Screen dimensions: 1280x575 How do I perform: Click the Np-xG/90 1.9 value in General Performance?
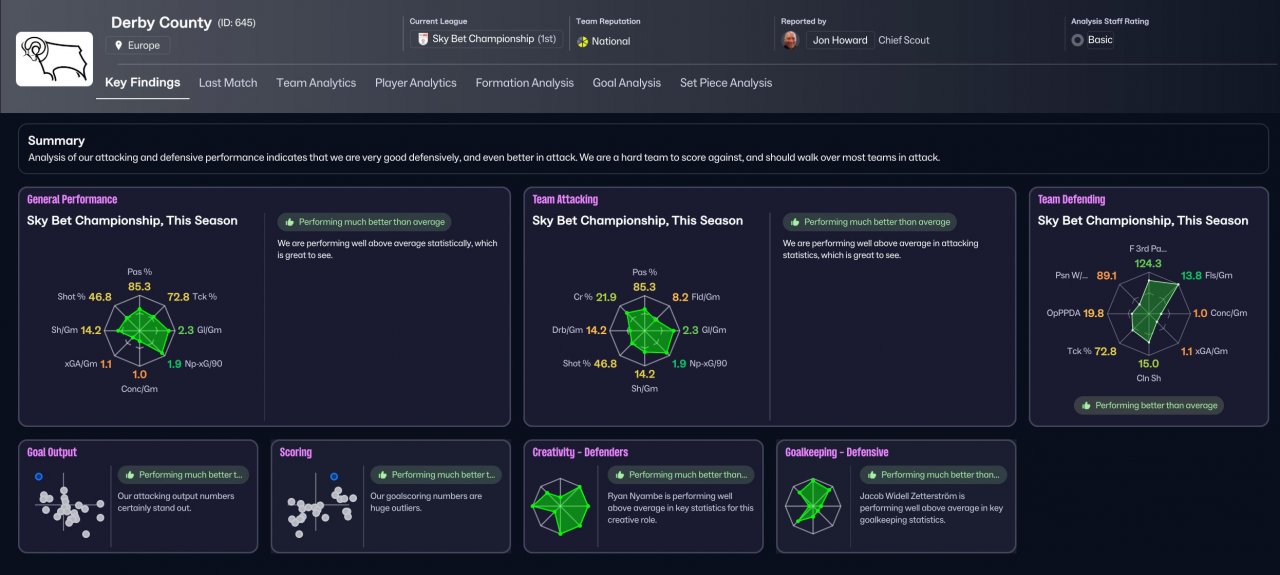tap(174, 364)
